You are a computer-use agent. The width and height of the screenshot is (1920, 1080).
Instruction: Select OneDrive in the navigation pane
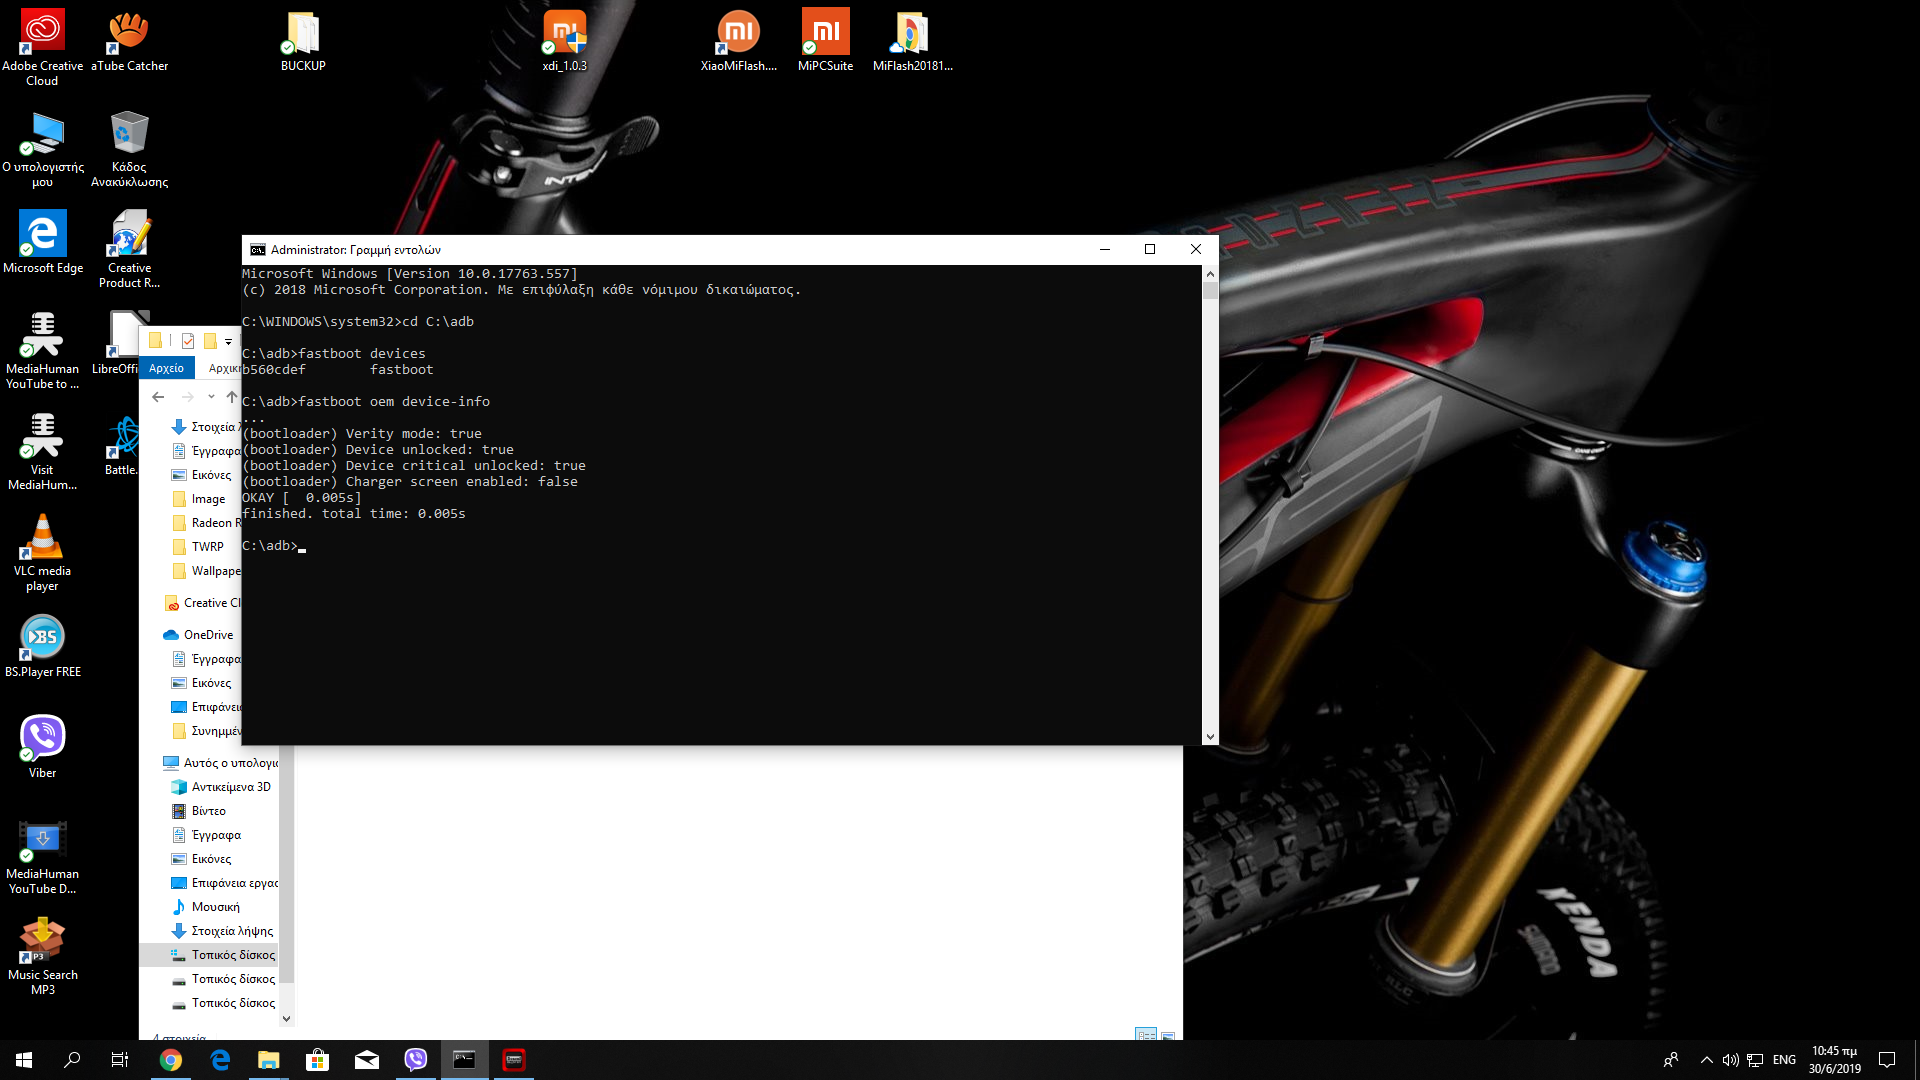[x=208, y=635]
